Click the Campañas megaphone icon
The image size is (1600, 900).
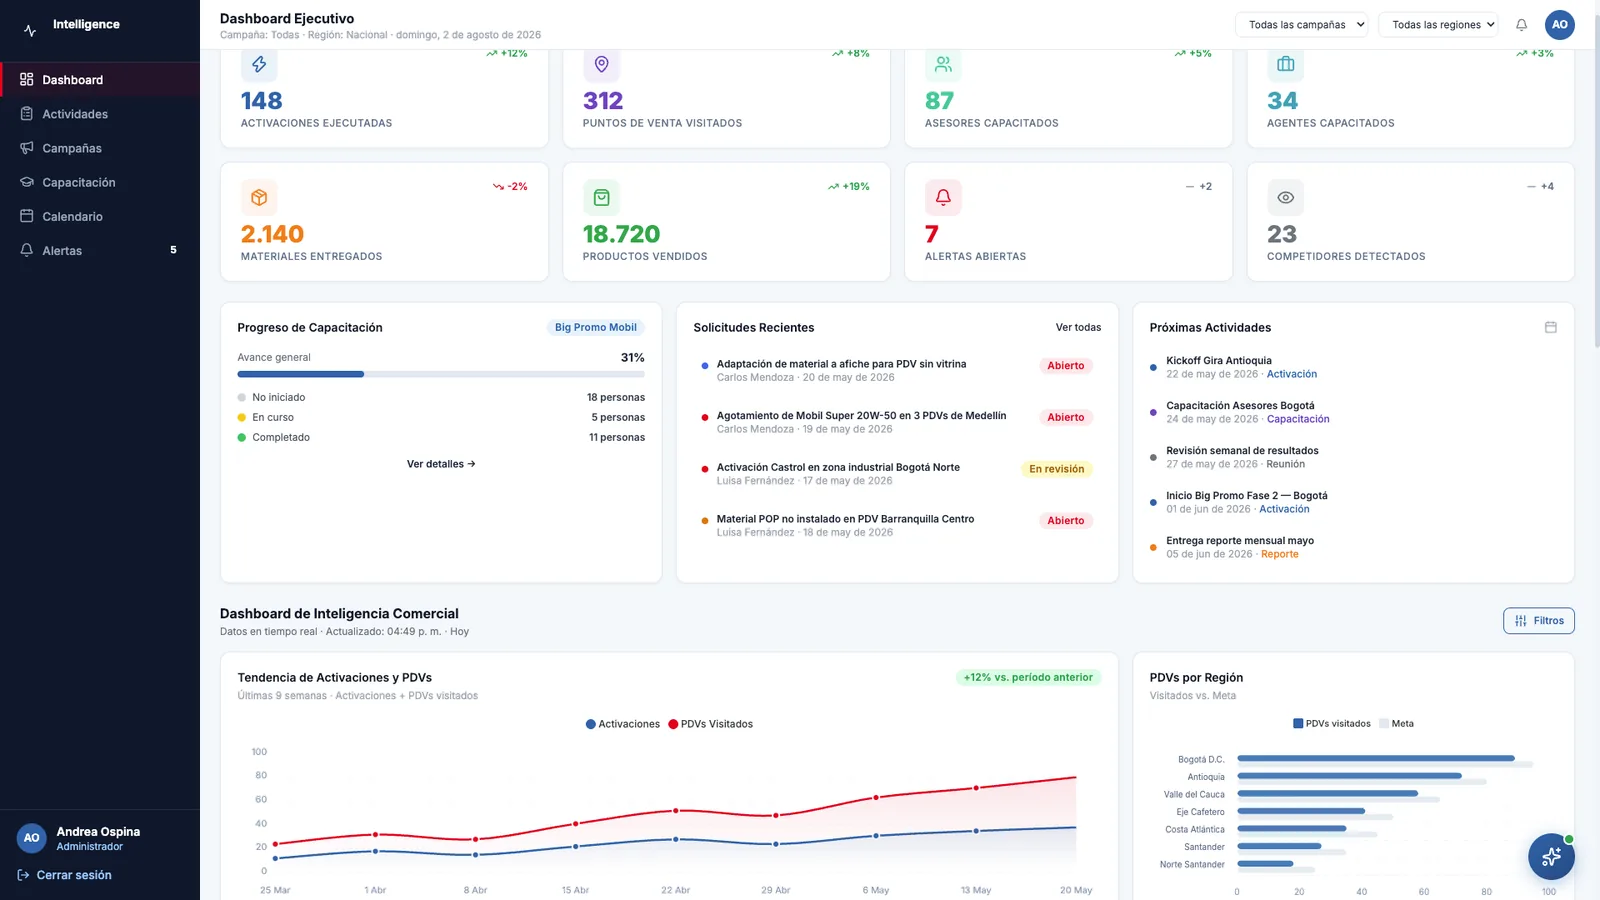(x=27, y=148)
